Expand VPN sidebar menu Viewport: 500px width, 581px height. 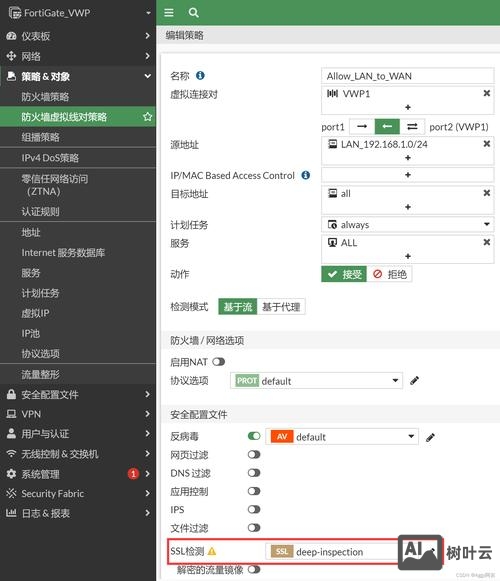pyautogui.click(x=78, y=414)
